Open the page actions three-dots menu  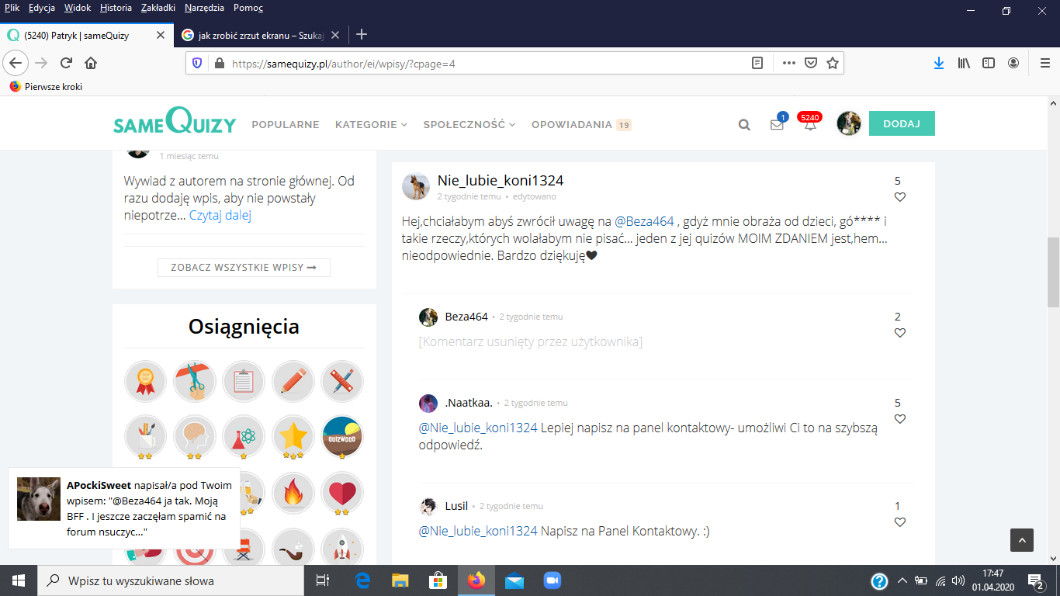(x=789, y=62)
